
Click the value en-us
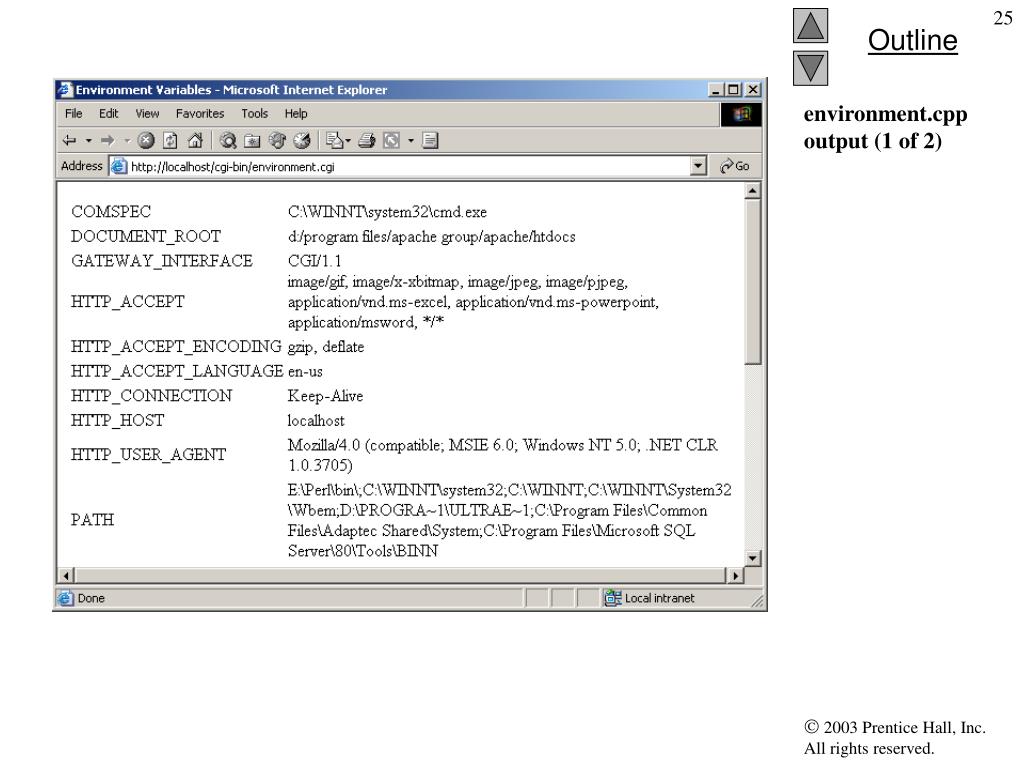[305, 372]
